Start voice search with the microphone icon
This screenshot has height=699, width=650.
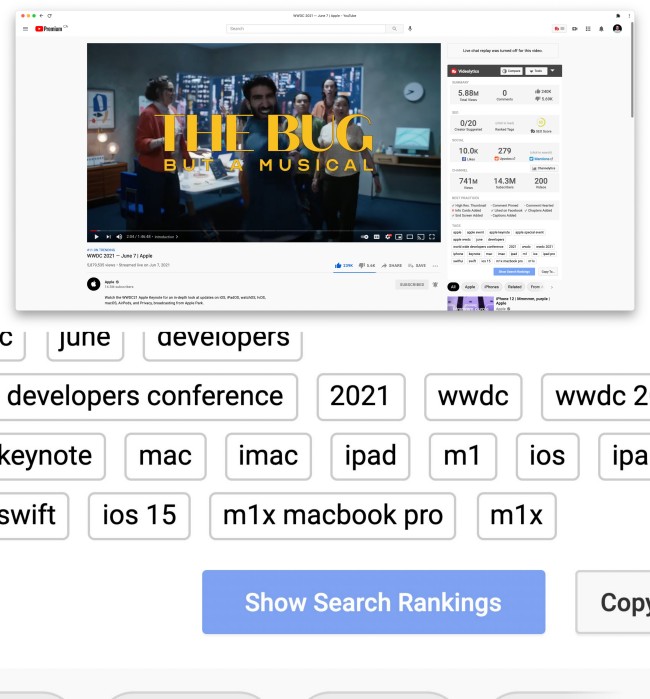coord(410,29)
